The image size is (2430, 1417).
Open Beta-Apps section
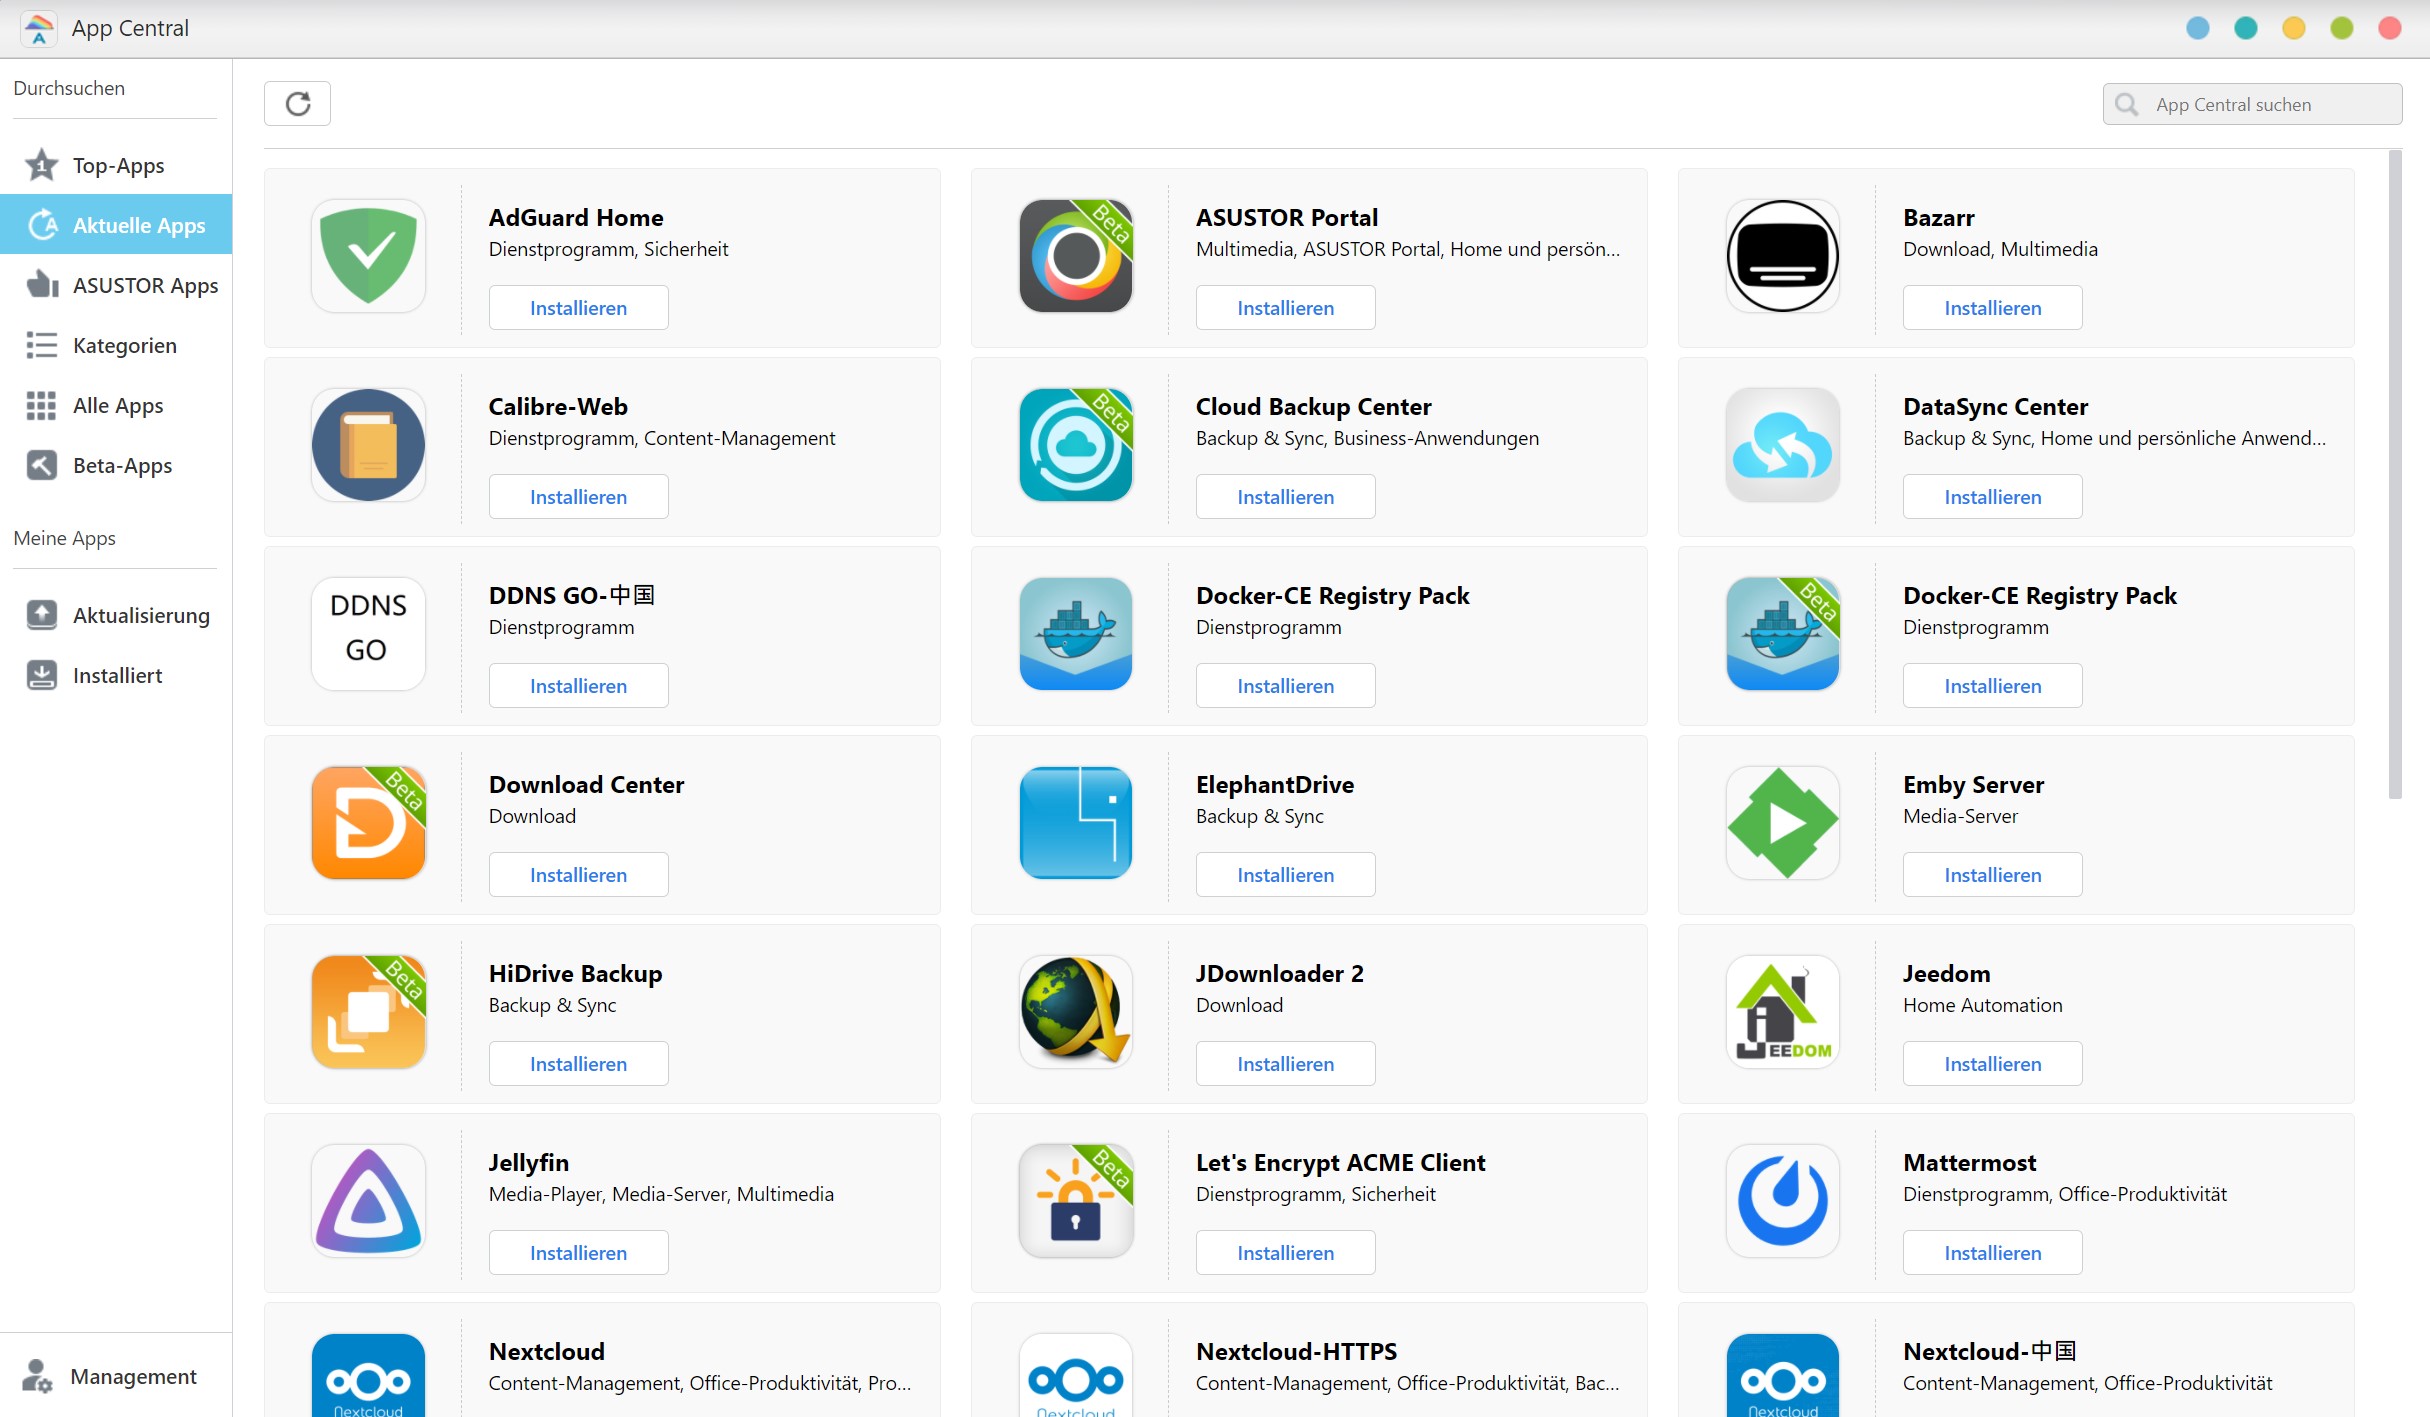[116, 465]
